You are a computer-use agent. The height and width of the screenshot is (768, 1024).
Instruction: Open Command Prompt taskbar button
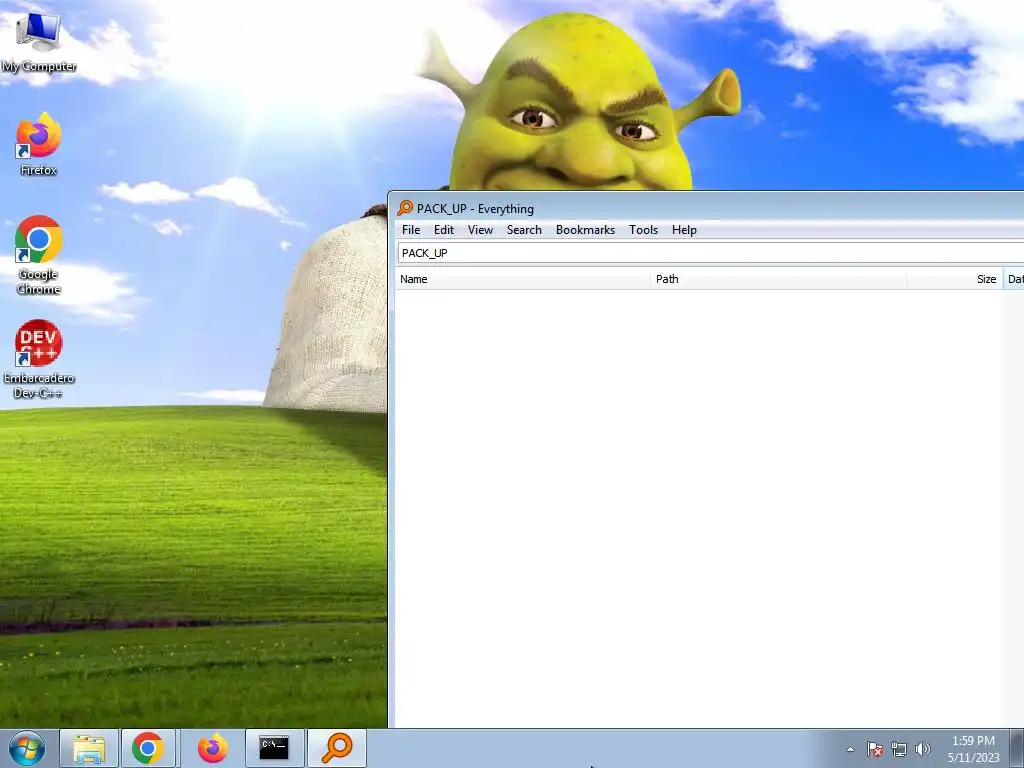274,748
